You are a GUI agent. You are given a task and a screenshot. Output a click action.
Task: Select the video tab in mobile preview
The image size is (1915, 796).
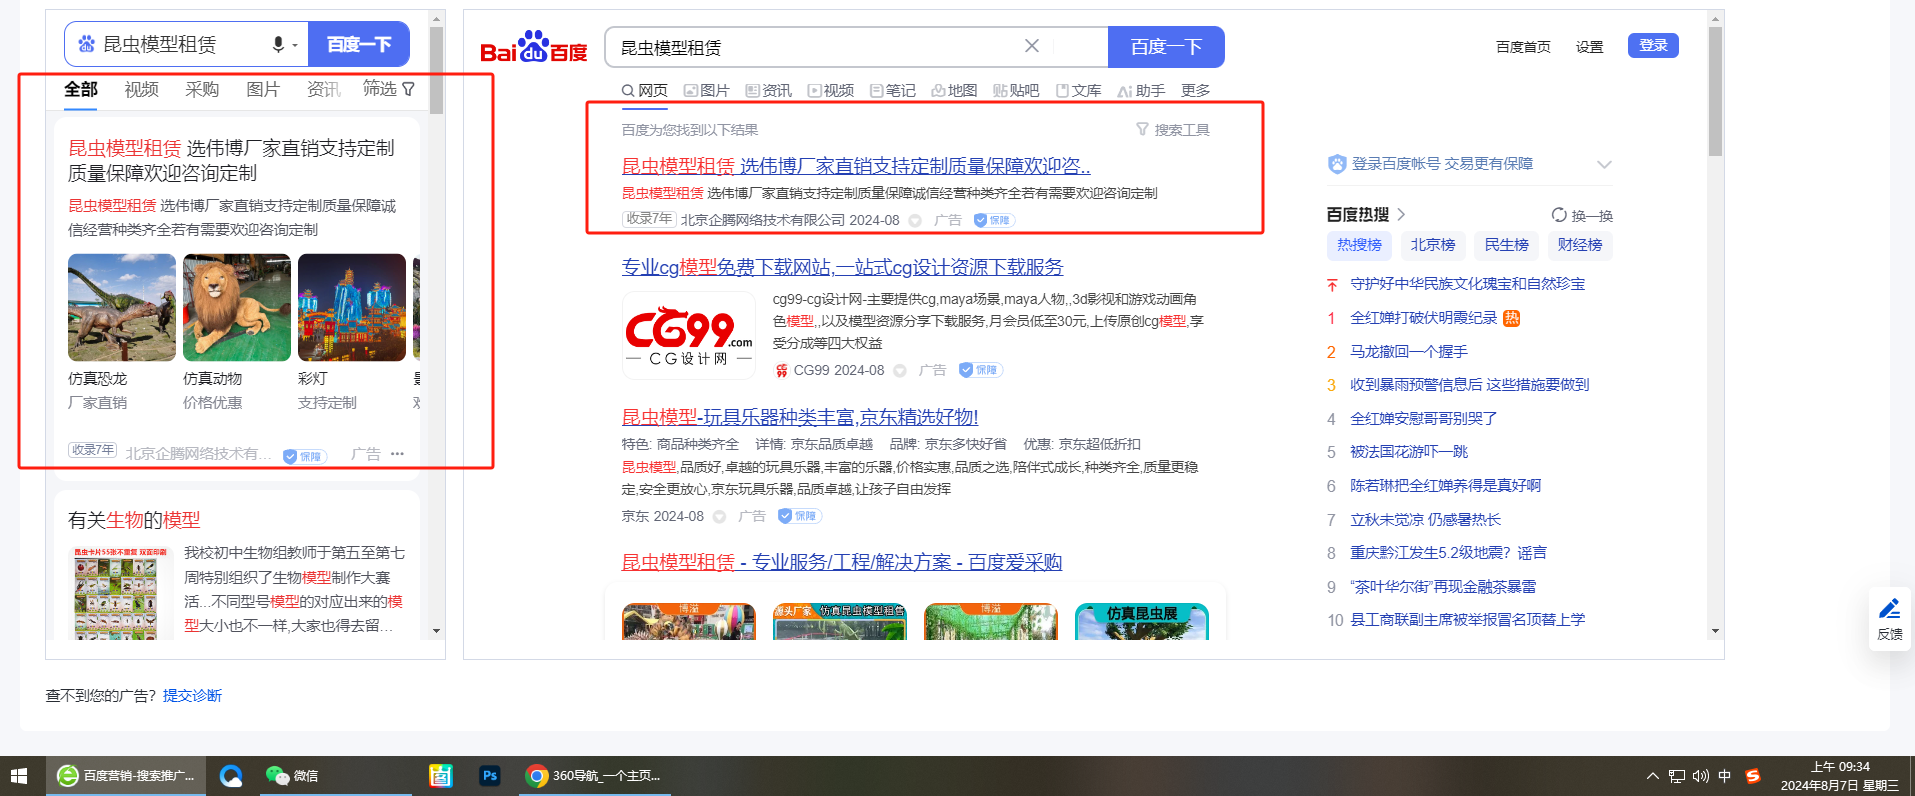click(141, 89)
